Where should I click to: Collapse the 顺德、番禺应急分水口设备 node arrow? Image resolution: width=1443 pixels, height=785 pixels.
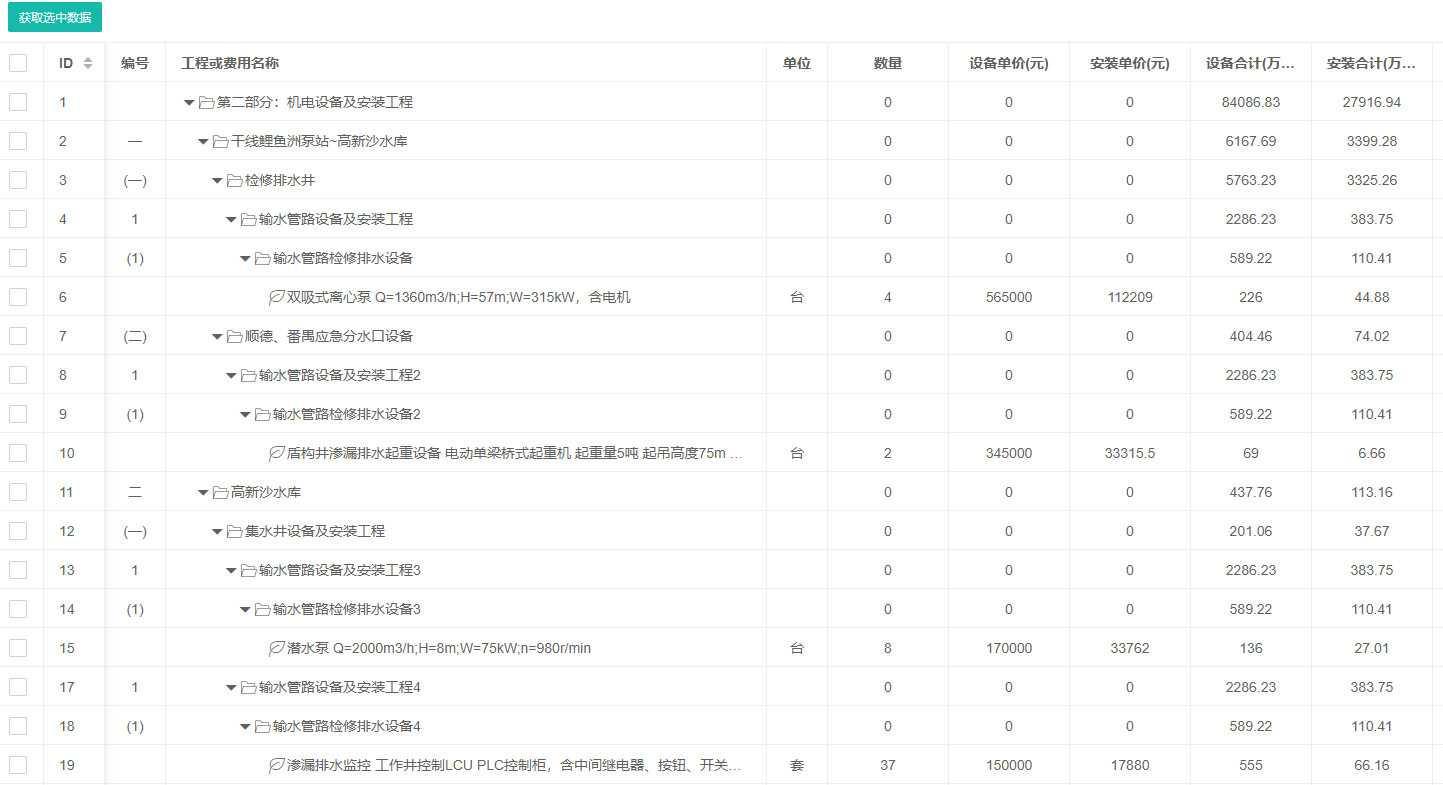click(217, 336)
